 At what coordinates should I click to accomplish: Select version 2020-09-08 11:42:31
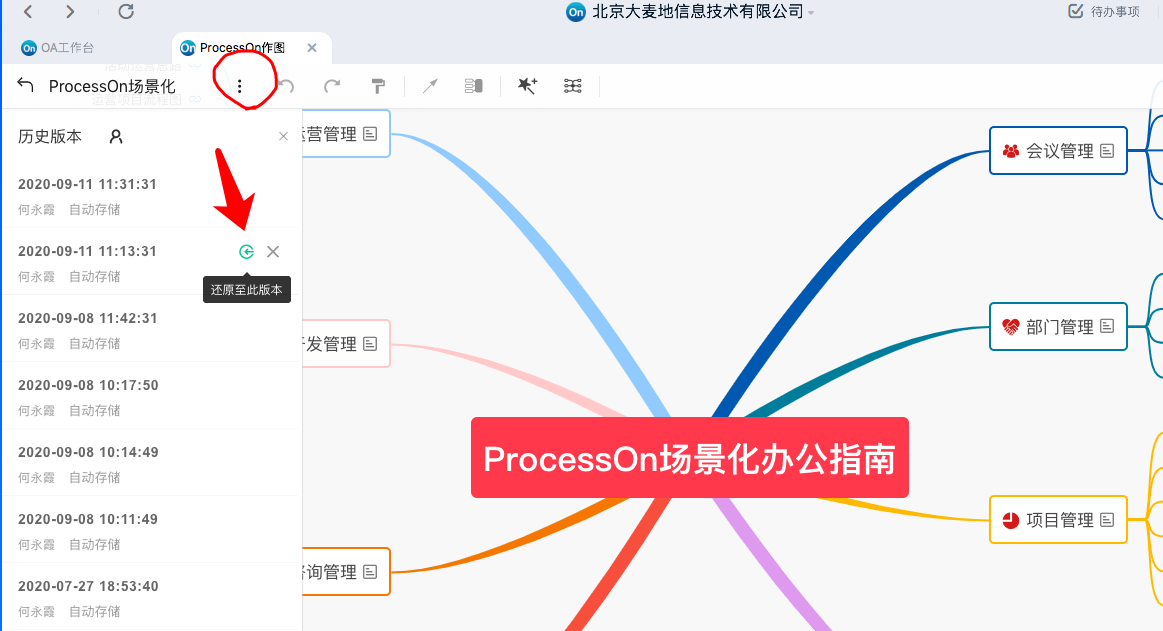pyautogui.click(x=152, y=328)
